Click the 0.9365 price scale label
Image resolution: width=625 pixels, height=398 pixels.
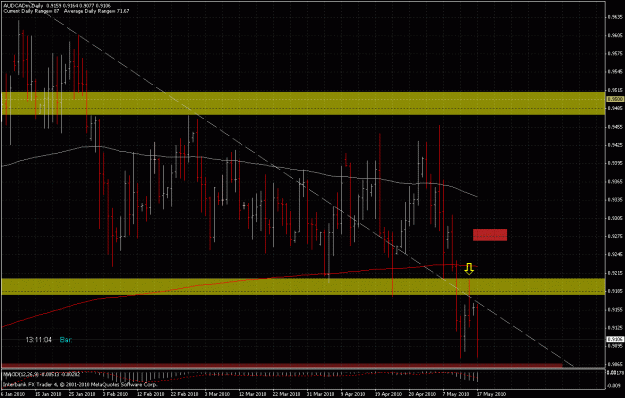coord(615,181)
